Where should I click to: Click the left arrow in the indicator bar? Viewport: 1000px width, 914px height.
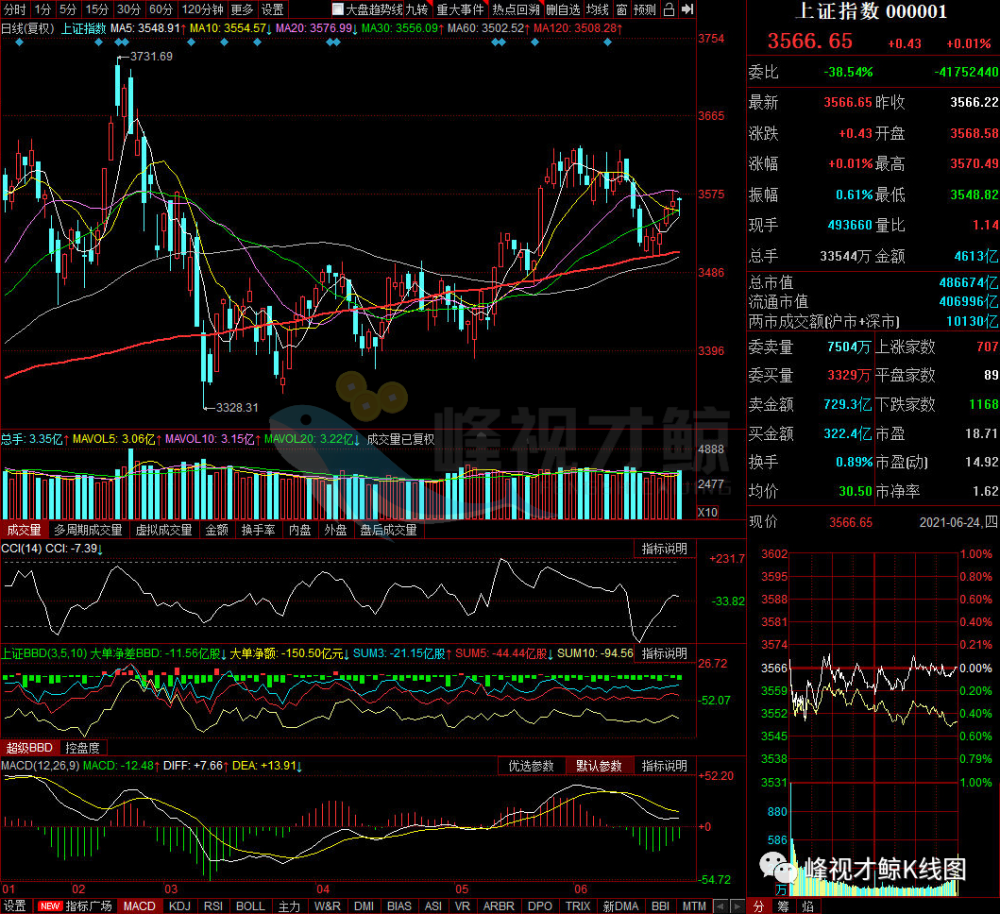click(720, 906)
